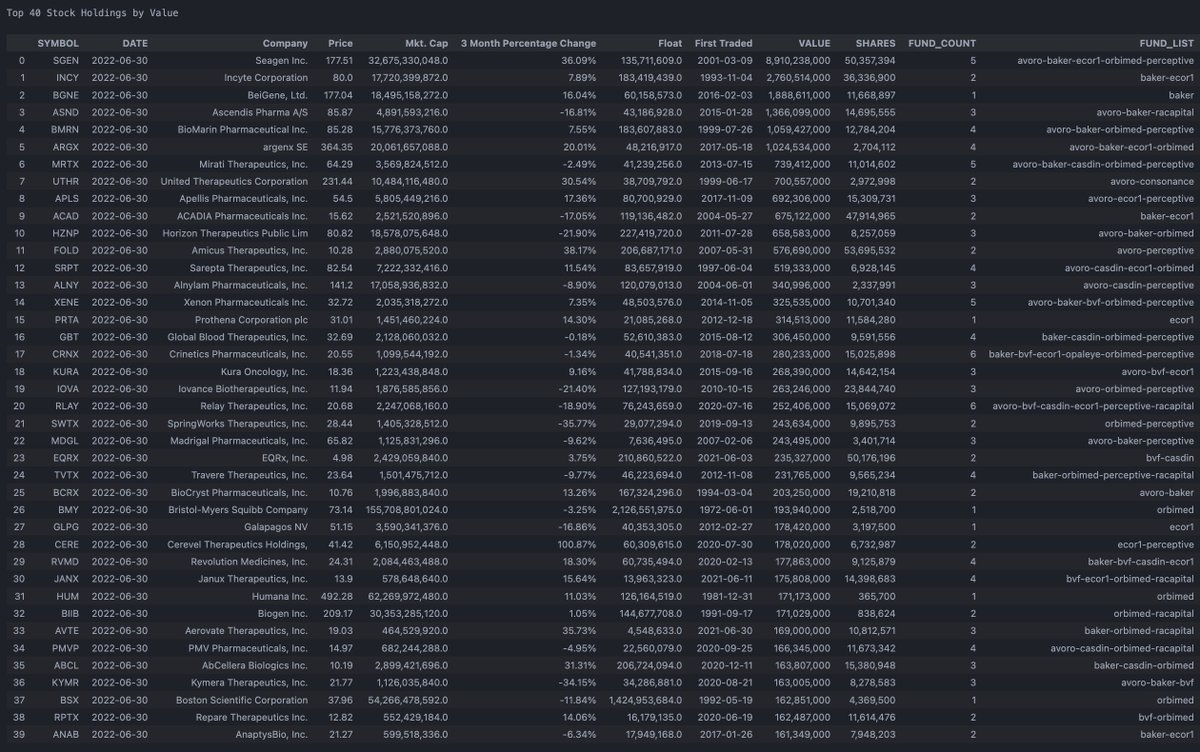1200x752 pixels.
Task: Click the VALUE column header
Action: tap(813, 43)
